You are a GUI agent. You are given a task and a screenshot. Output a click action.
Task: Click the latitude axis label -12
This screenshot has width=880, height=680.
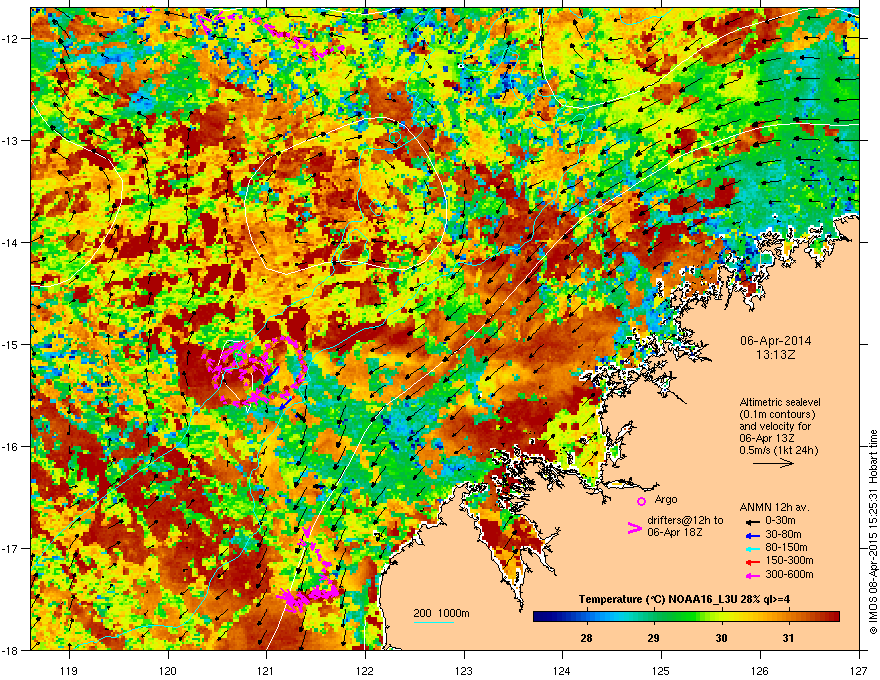(10, 38)
